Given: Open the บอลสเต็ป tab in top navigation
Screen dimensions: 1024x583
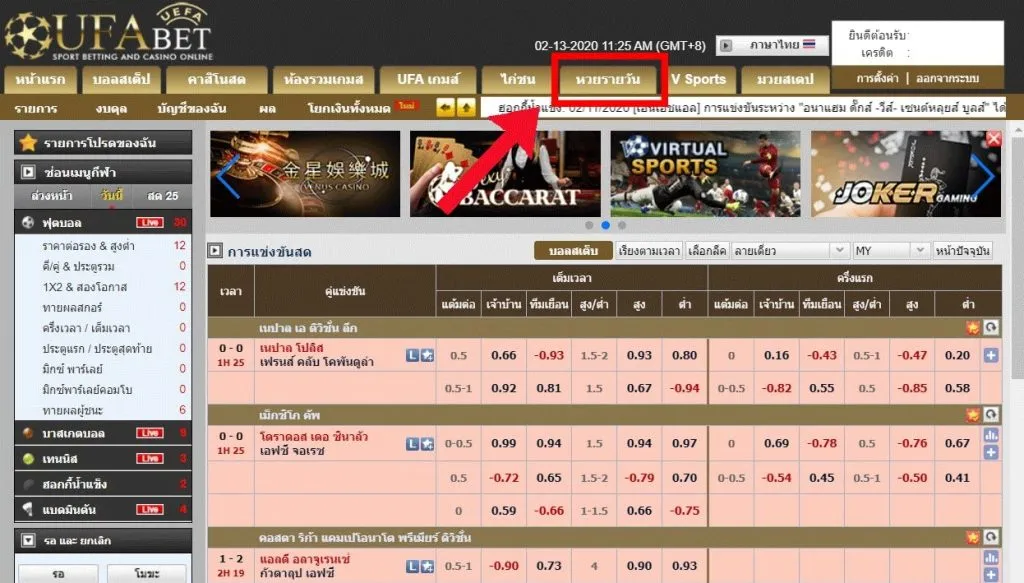Looking at the screenshot, I should [x=121, y=80].
